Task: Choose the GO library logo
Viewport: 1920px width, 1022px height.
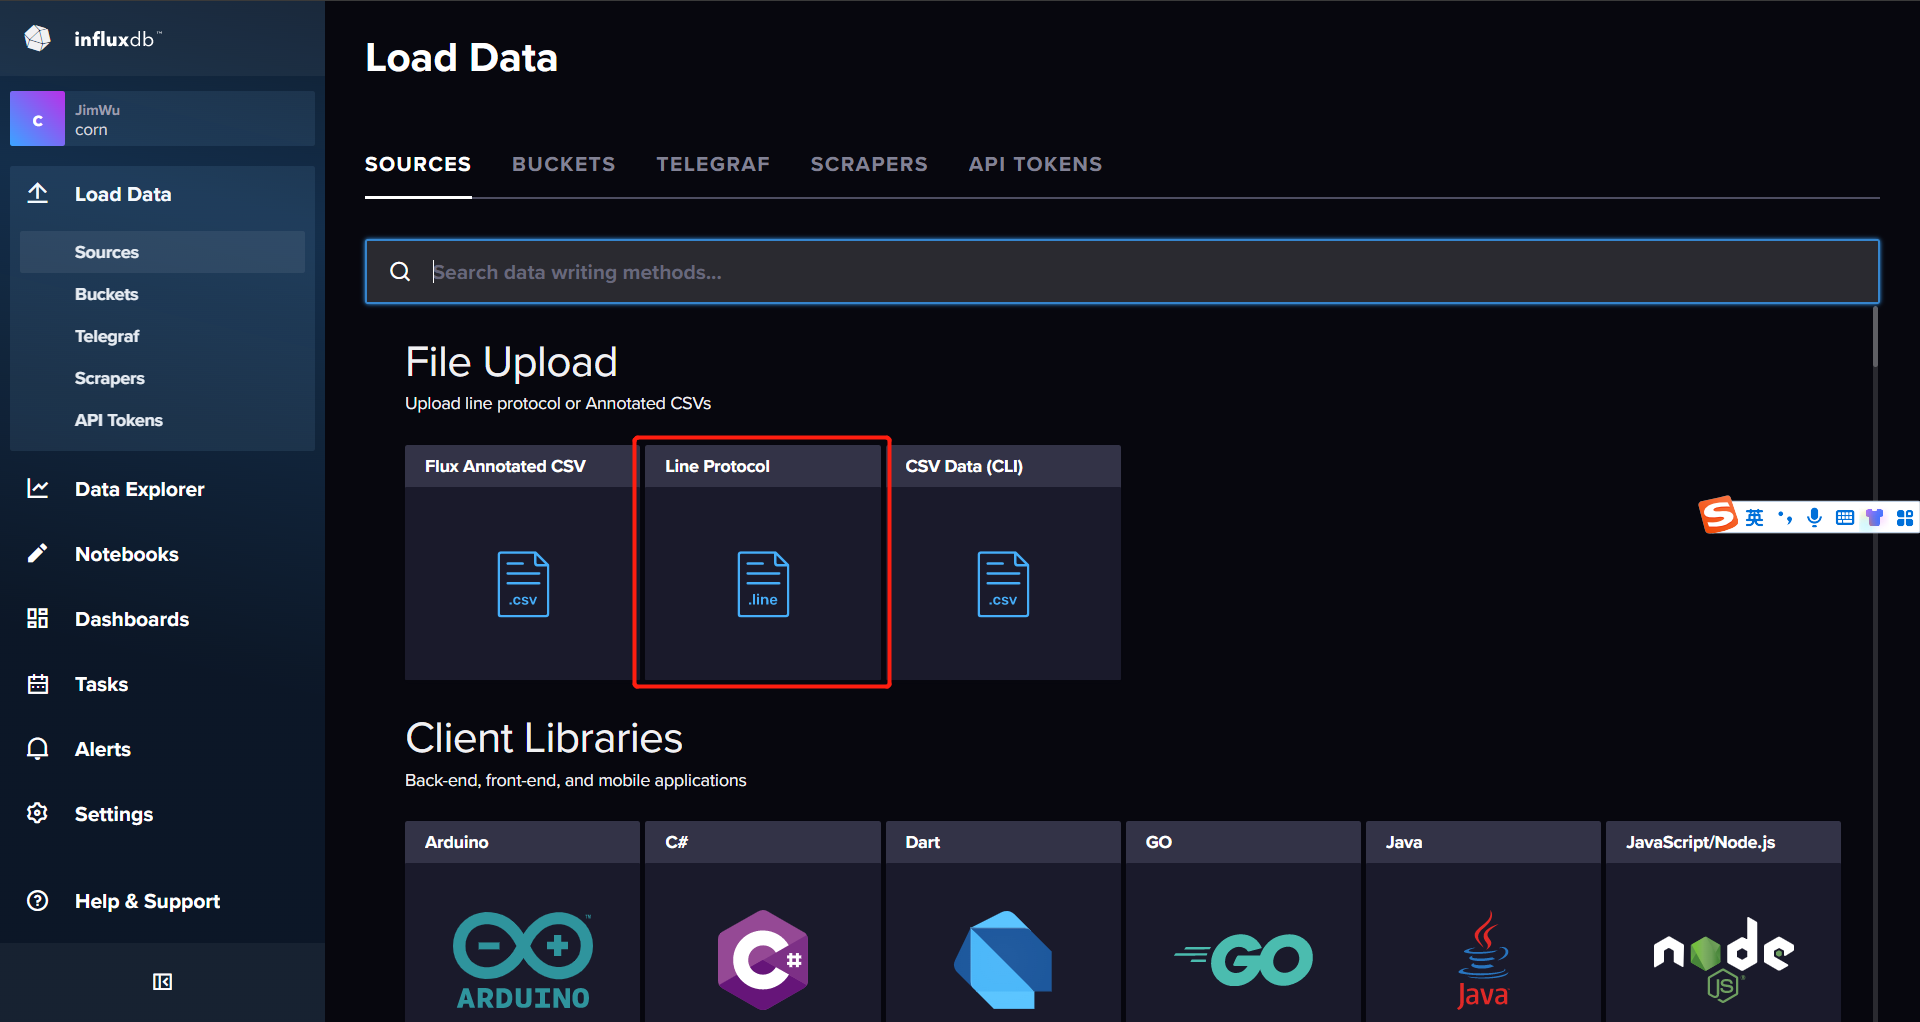Action: (1243, 960)
